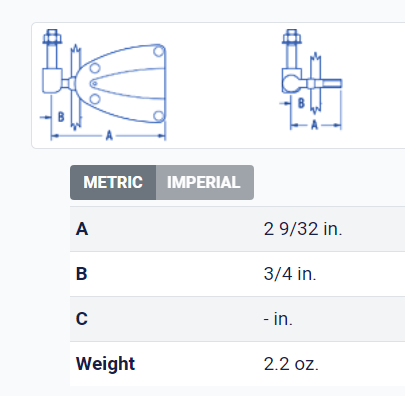Viewport: 405px width, 396px height.
Task: Click the left hinge plate diagram
Action: click(103, 85)
